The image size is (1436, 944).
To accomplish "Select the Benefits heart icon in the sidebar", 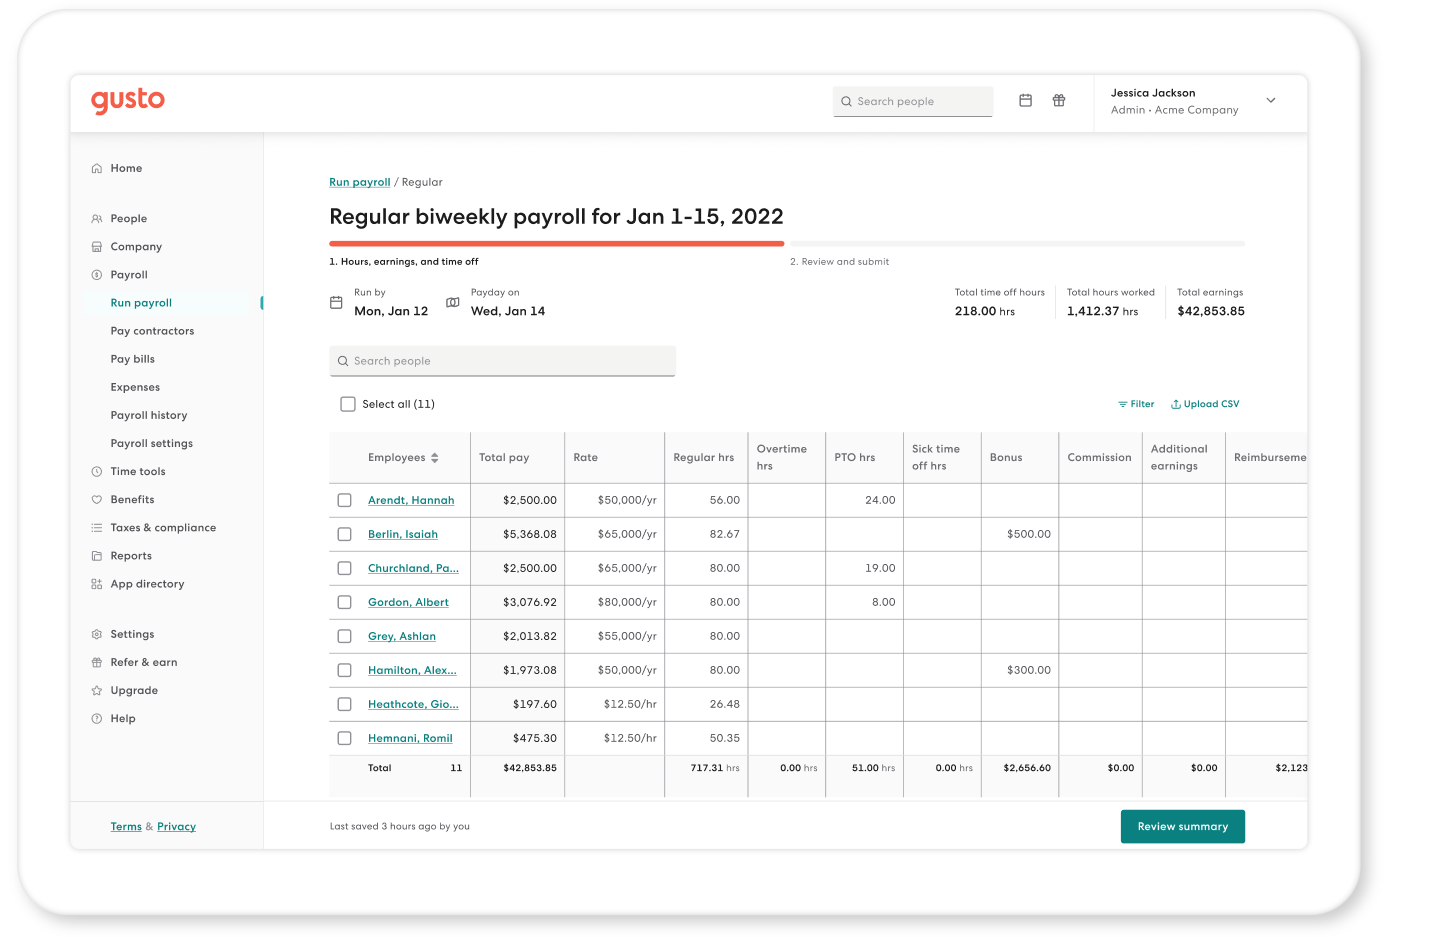I will (96, 499).
